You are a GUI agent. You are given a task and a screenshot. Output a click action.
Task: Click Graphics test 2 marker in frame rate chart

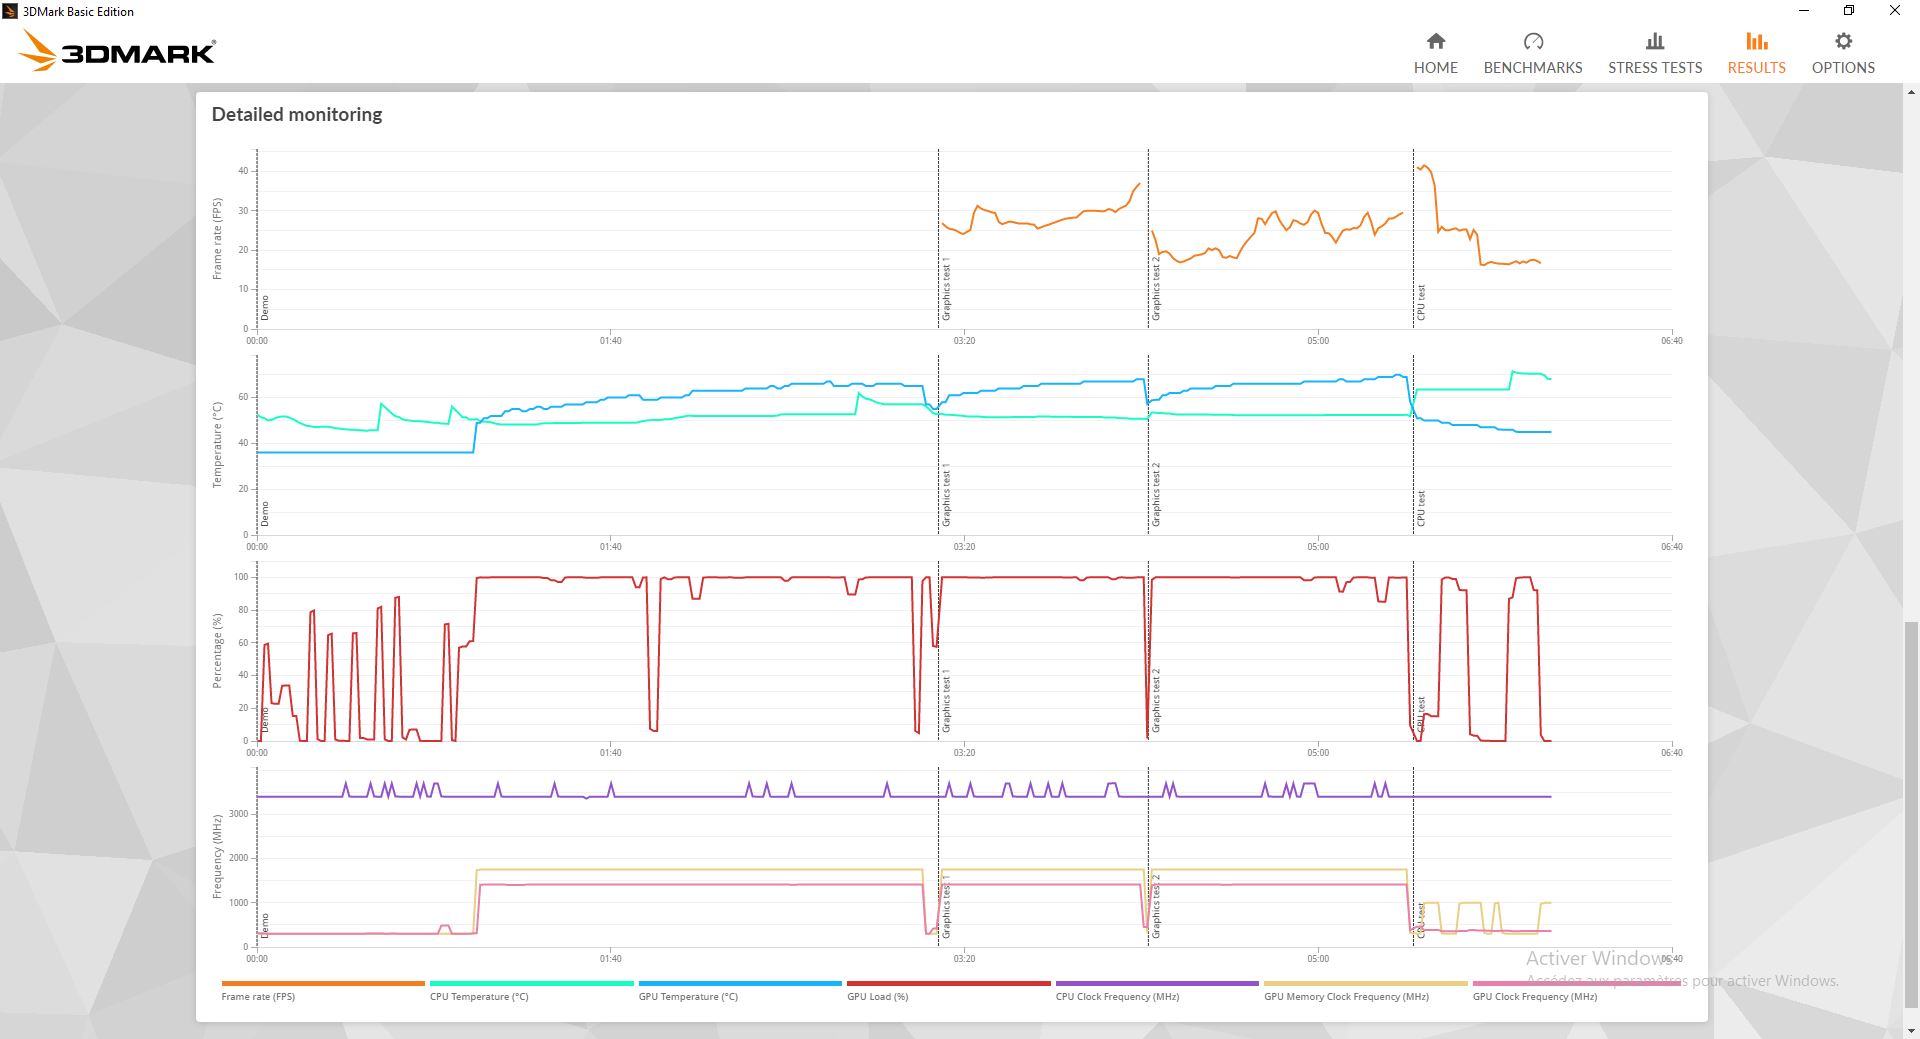click(x=1156, y=289)
